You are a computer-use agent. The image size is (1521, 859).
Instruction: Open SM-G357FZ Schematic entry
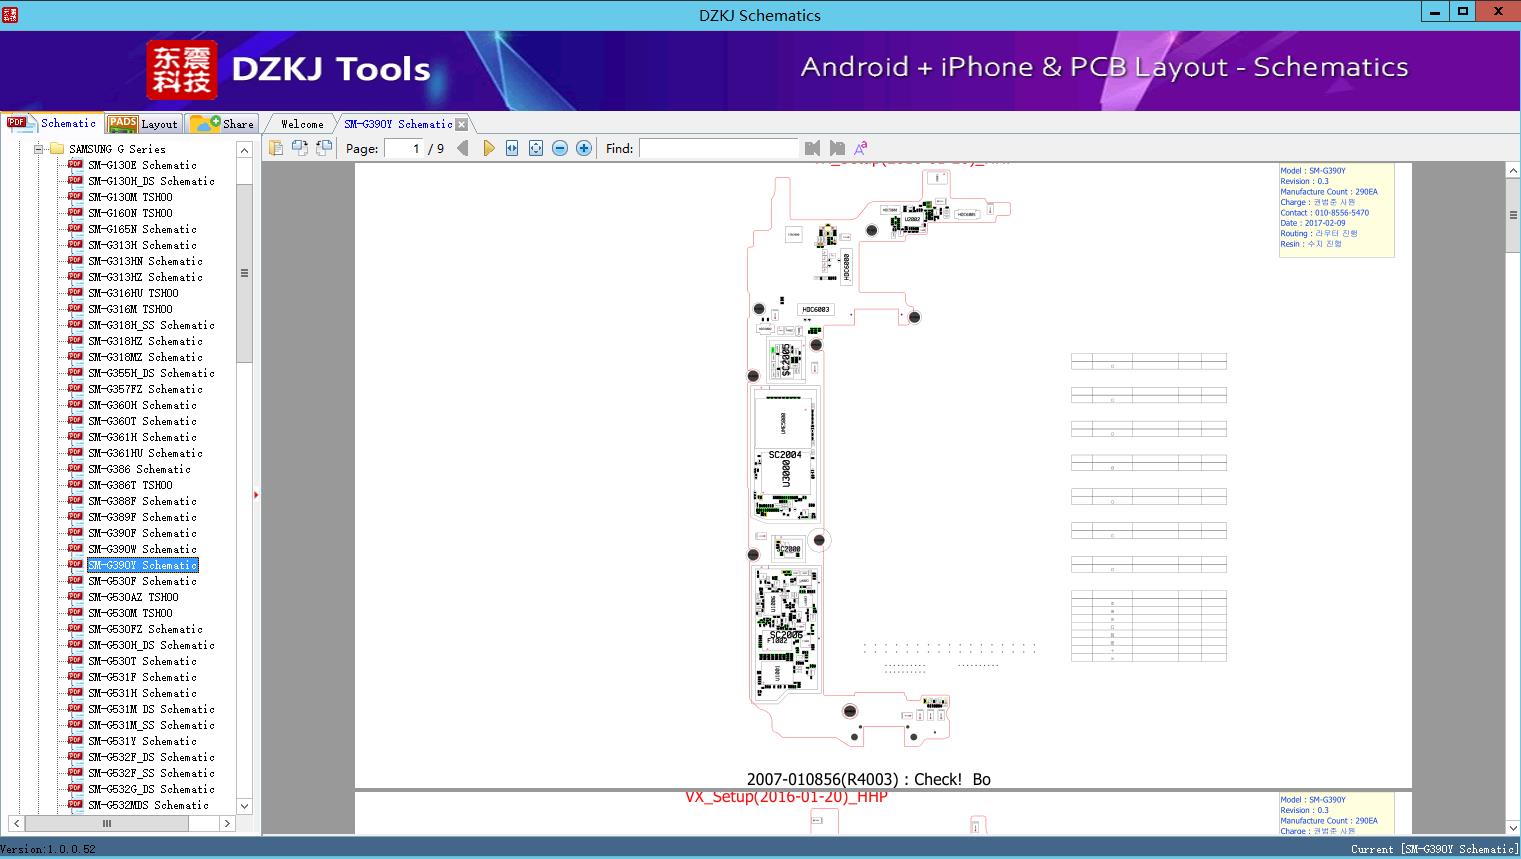point(145,389)
